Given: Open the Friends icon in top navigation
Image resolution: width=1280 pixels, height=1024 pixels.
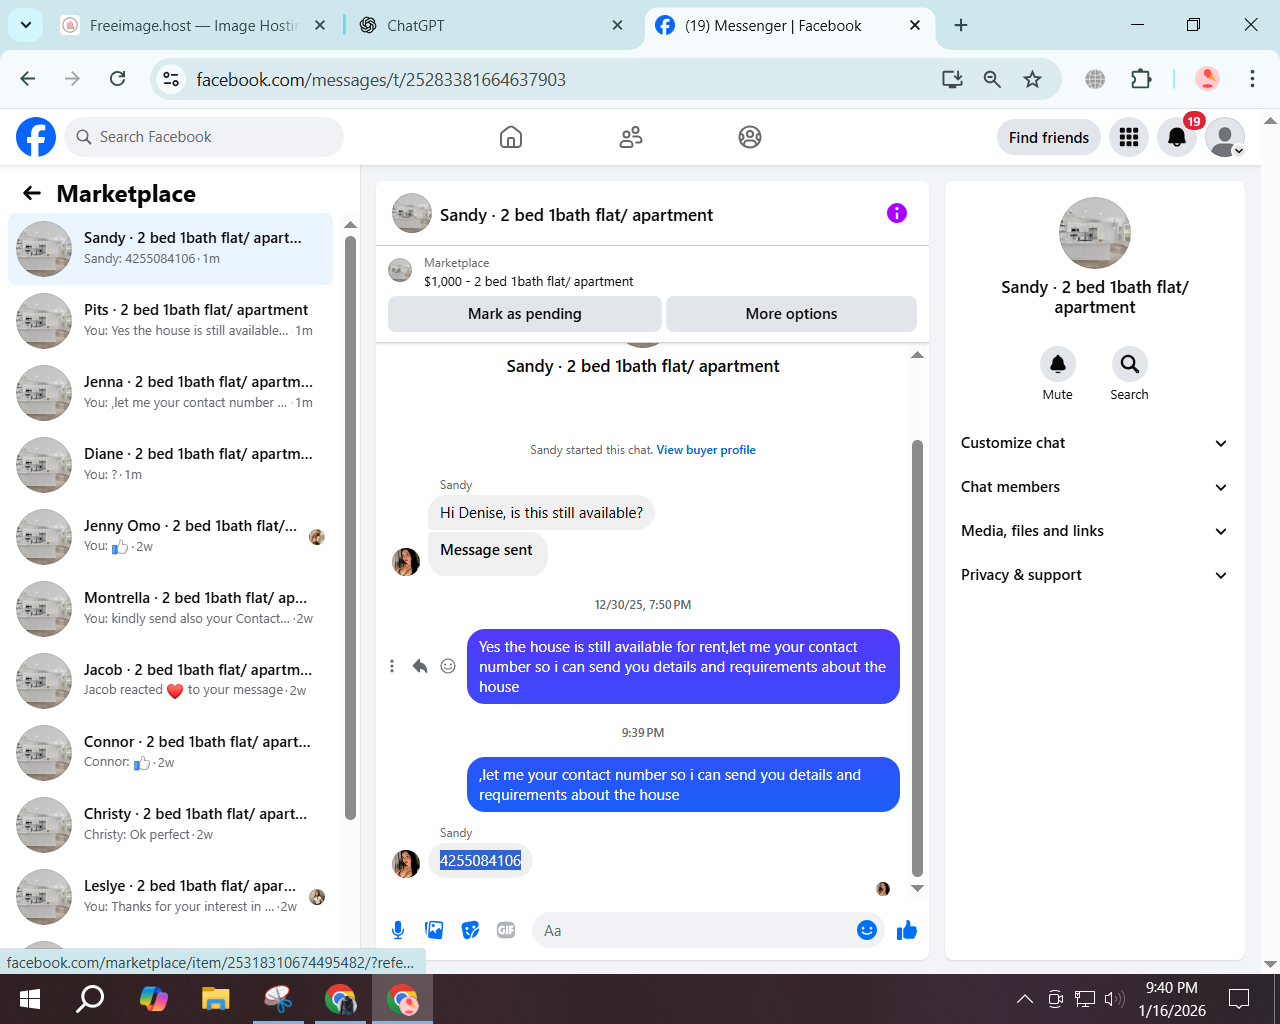Looking at the screenshot, I should [631, 137].
